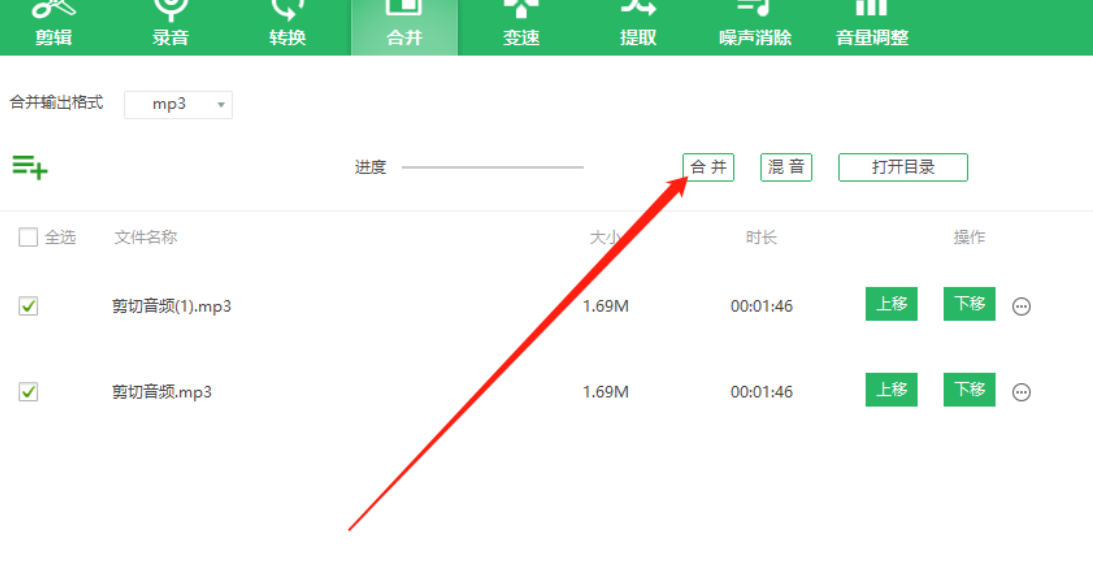Switch to 噪声消除 noise removal tab

(755, 26)
